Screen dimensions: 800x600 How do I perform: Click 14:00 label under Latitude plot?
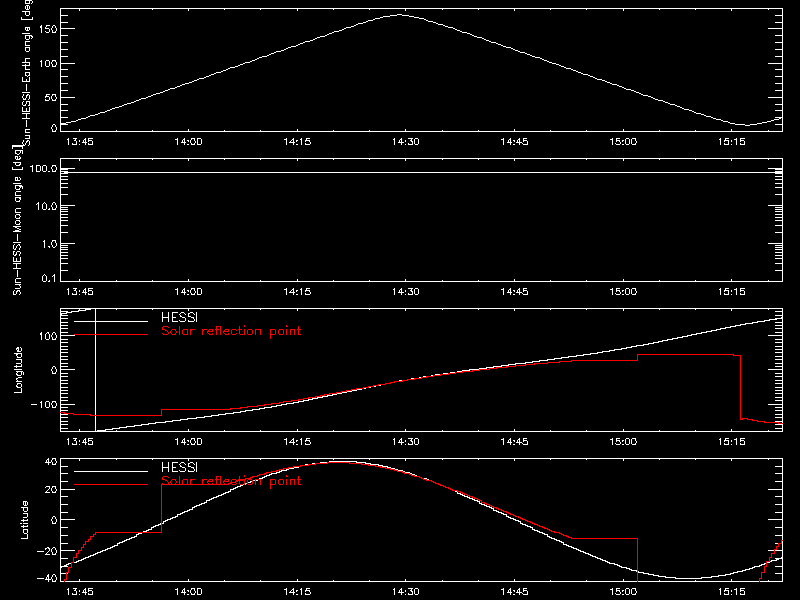[188, 592]
